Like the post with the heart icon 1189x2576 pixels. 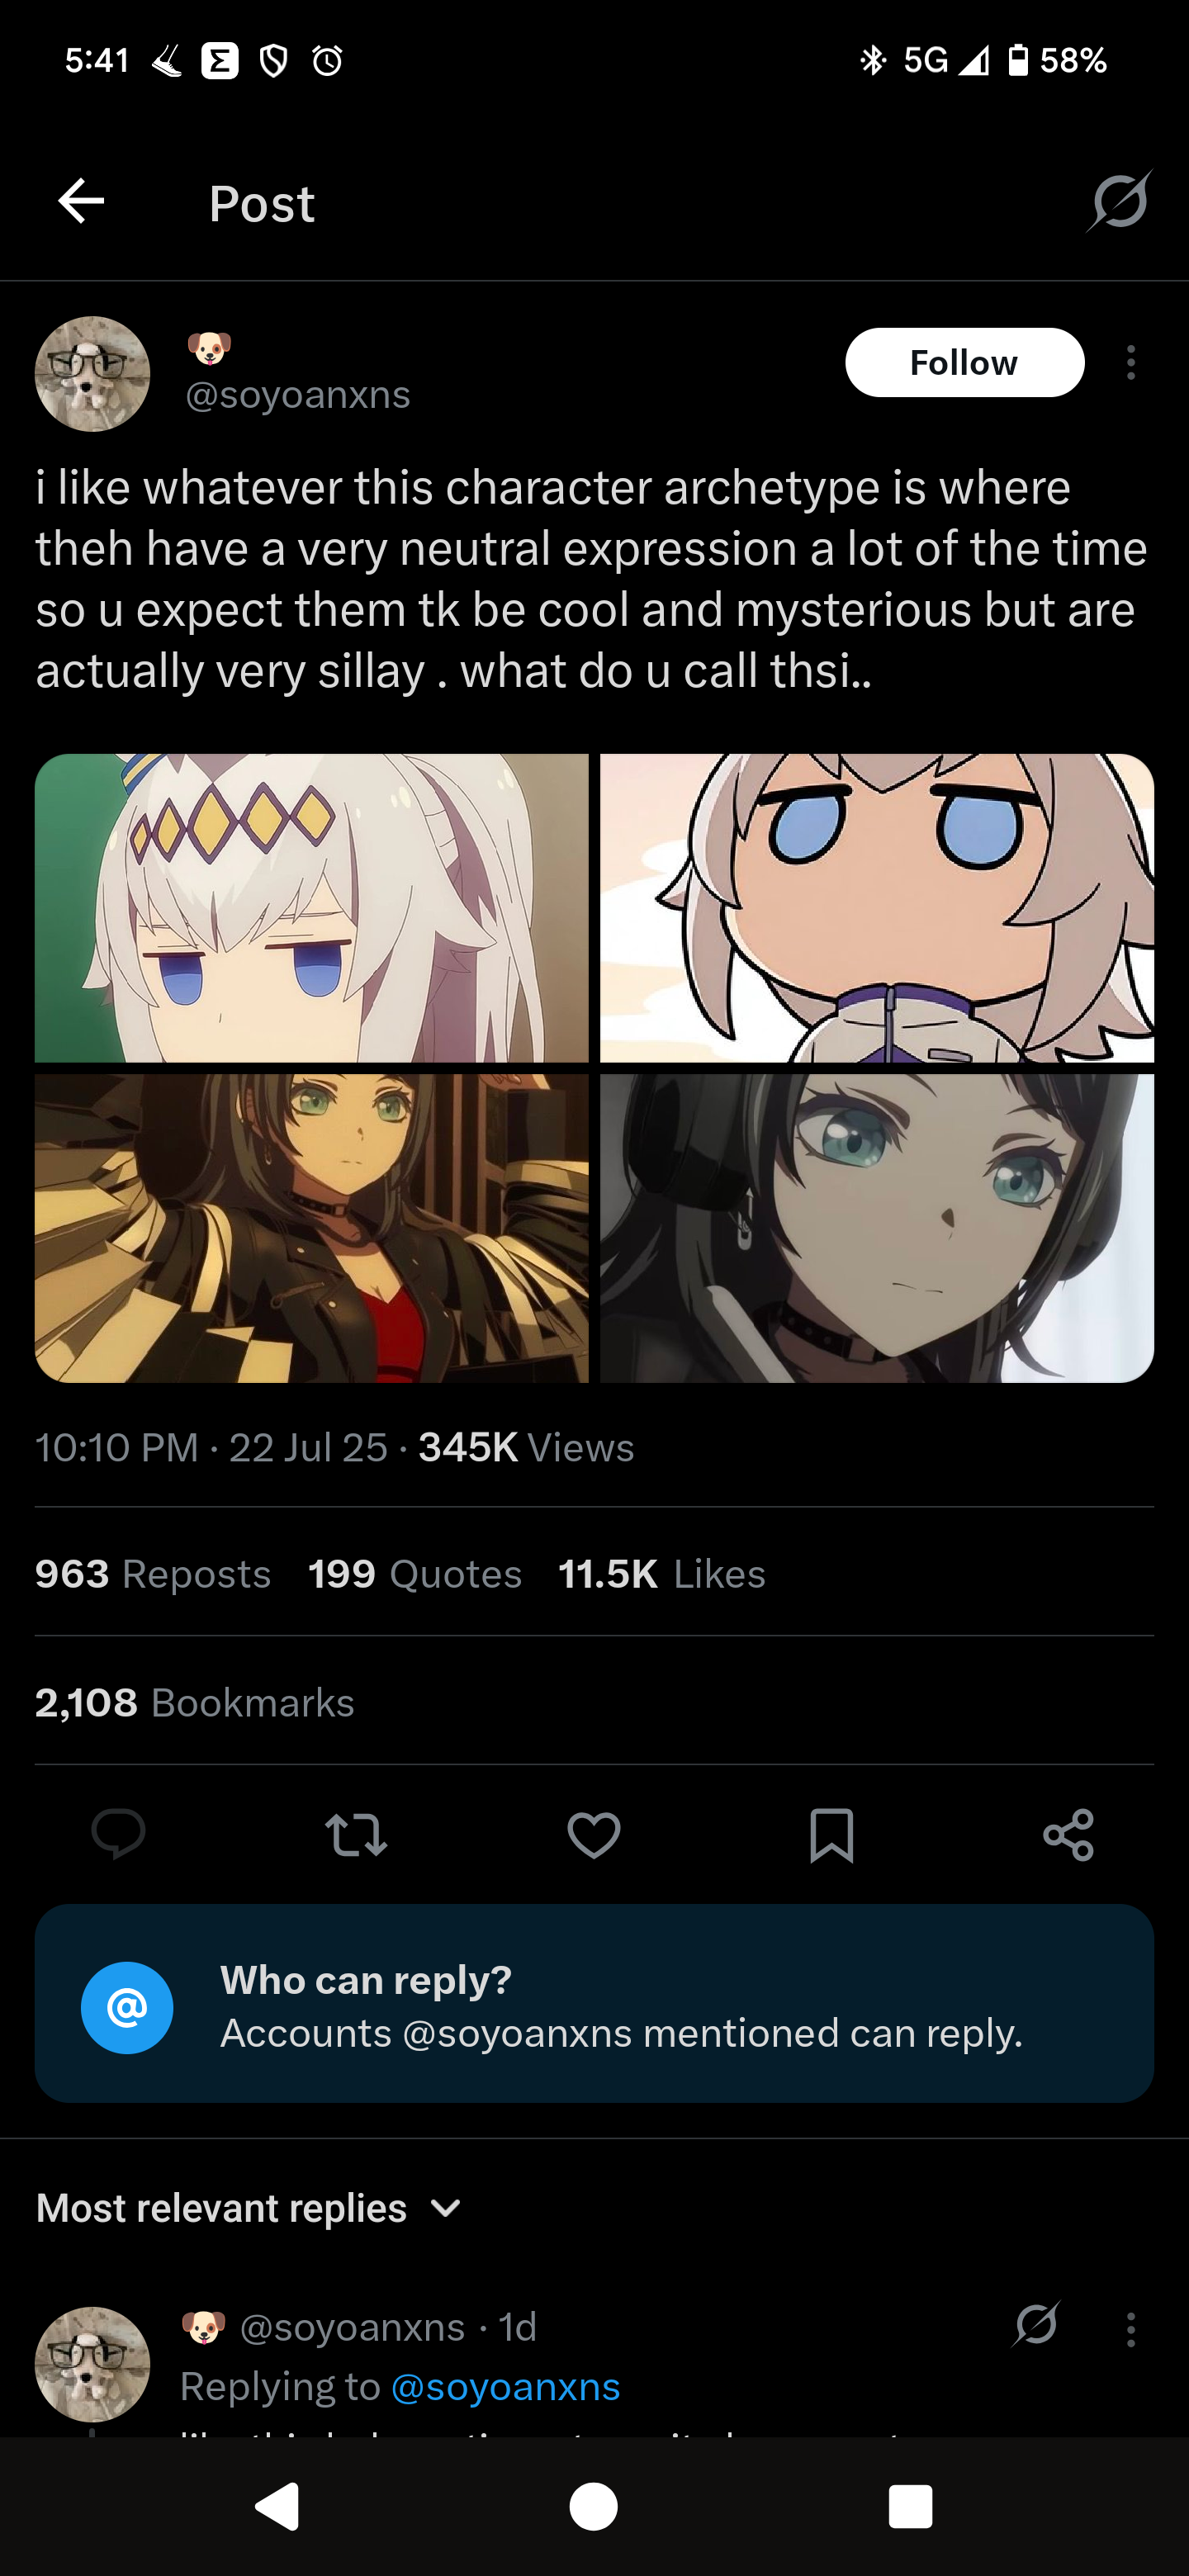pyautogui.click(x=594, y=1834)
